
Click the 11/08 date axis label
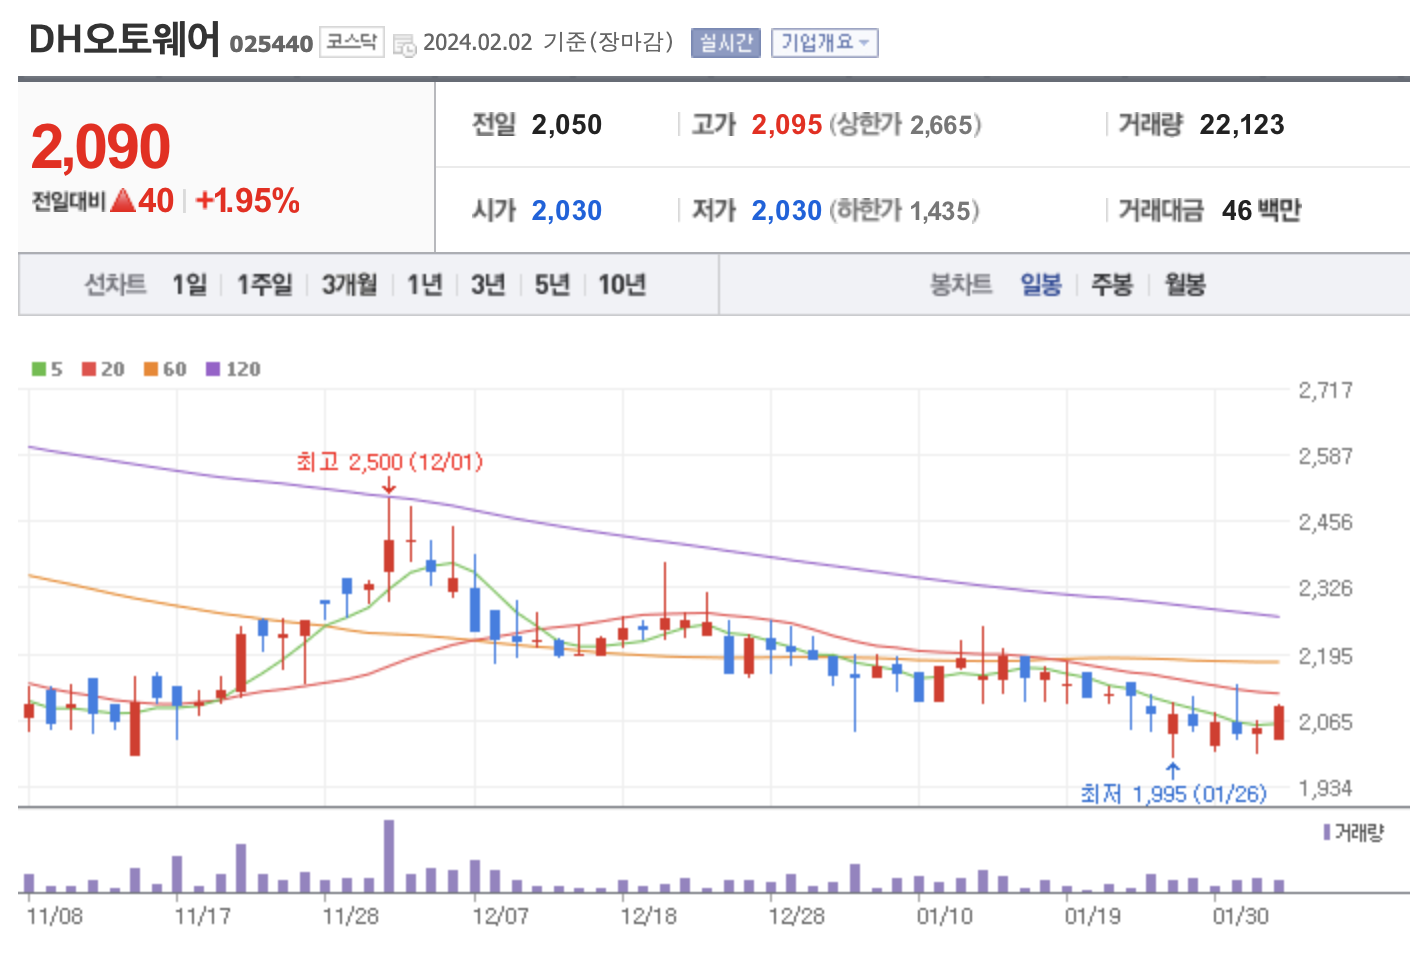[x=54, y=917]
